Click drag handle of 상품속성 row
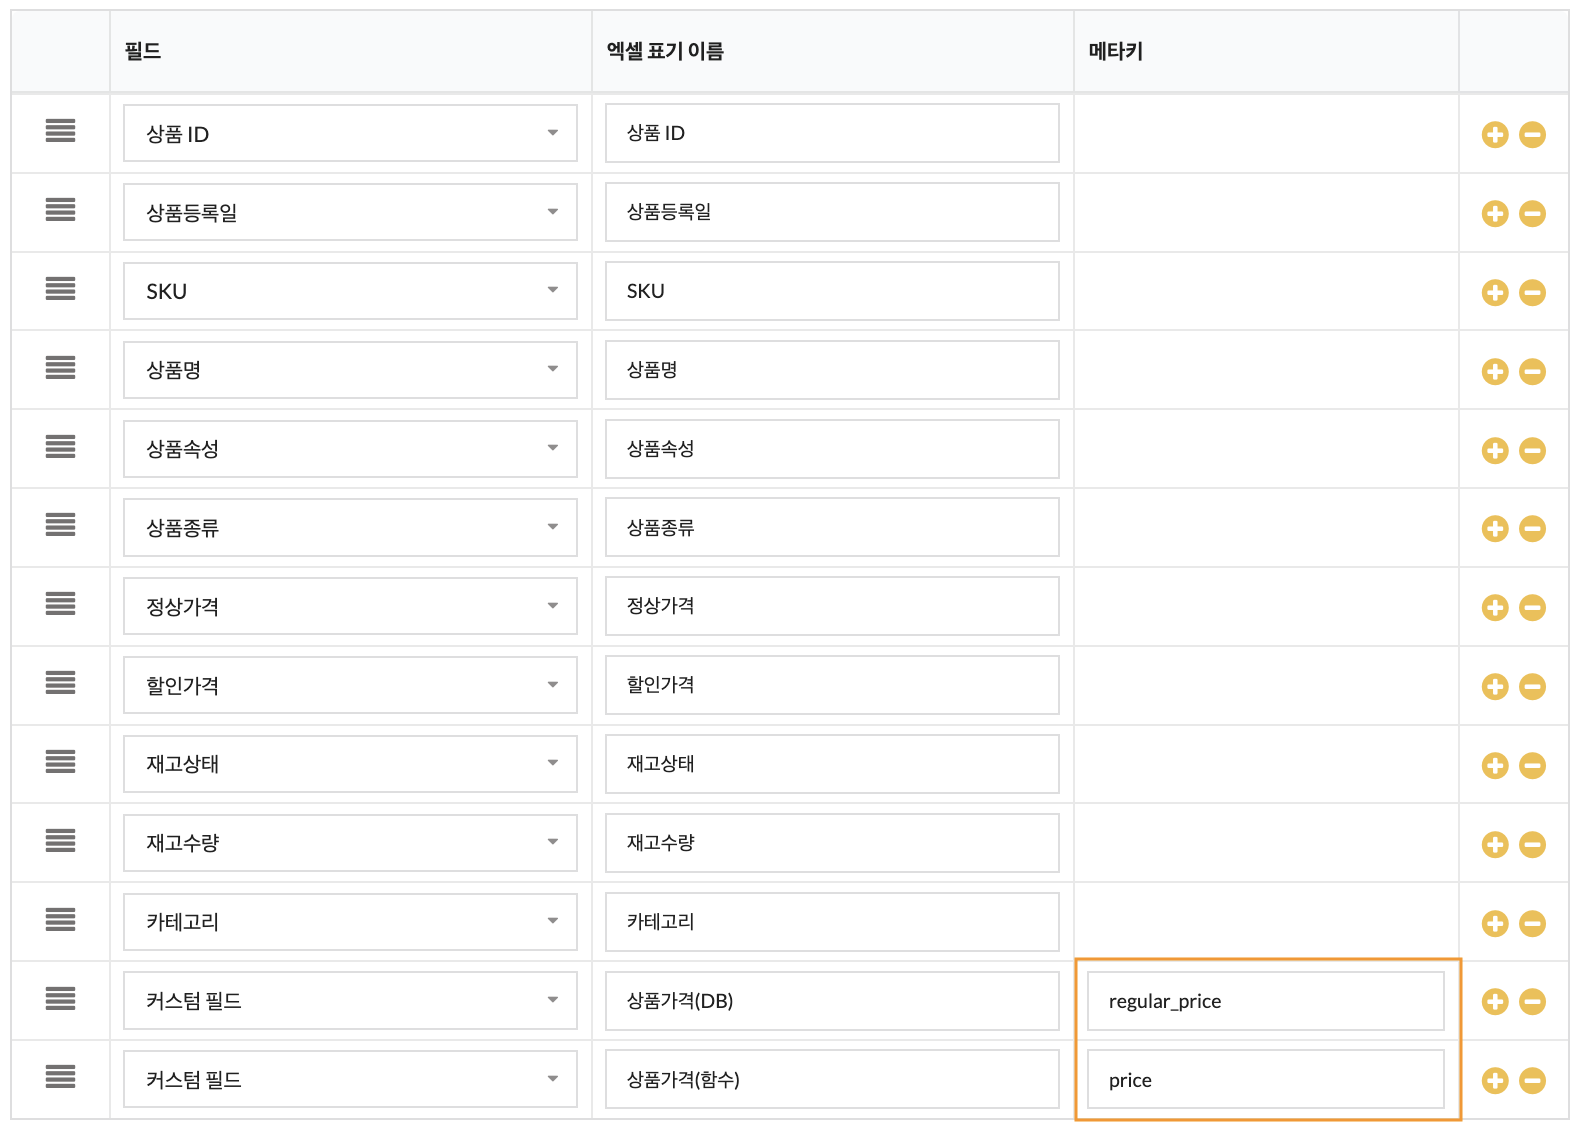 point(60,447)
